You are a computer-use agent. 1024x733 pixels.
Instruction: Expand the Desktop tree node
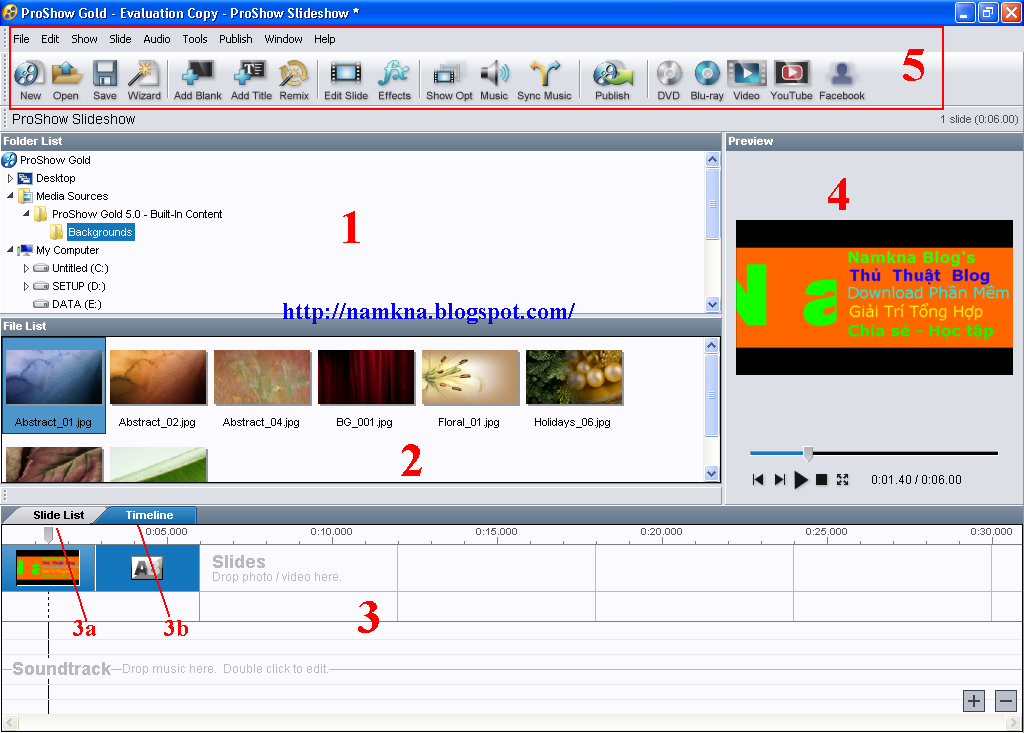[10, 178]
